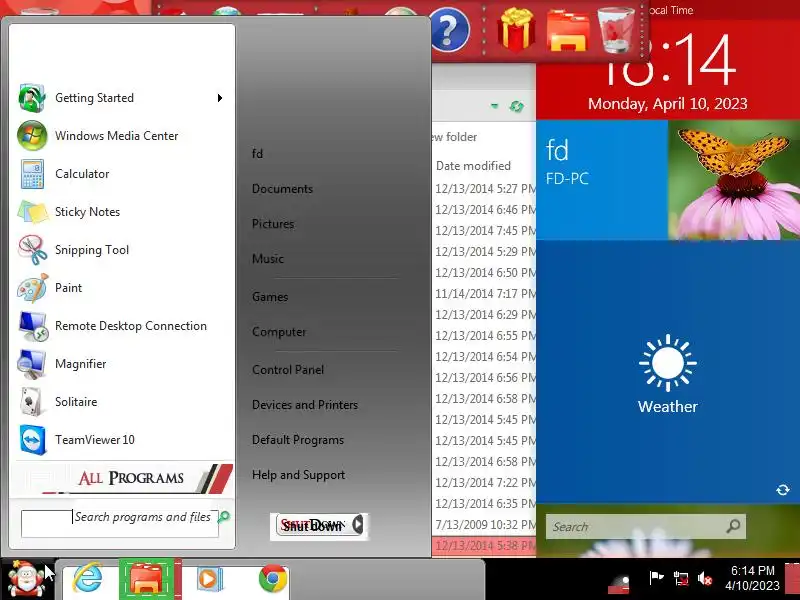This screenshot has width=800, height=600.
Task: Open the Explorer address dropdown arrow
Action: 494,106
